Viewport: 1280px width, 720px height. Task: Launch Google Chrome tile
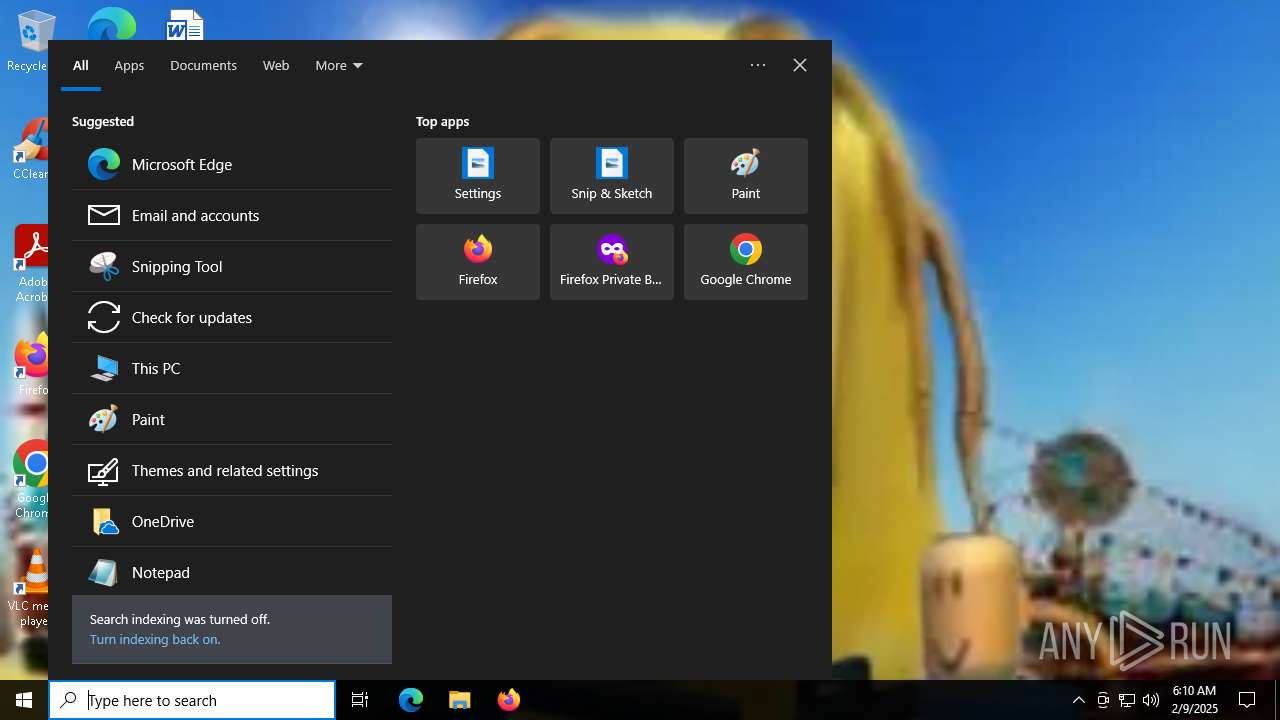(746, 262)
